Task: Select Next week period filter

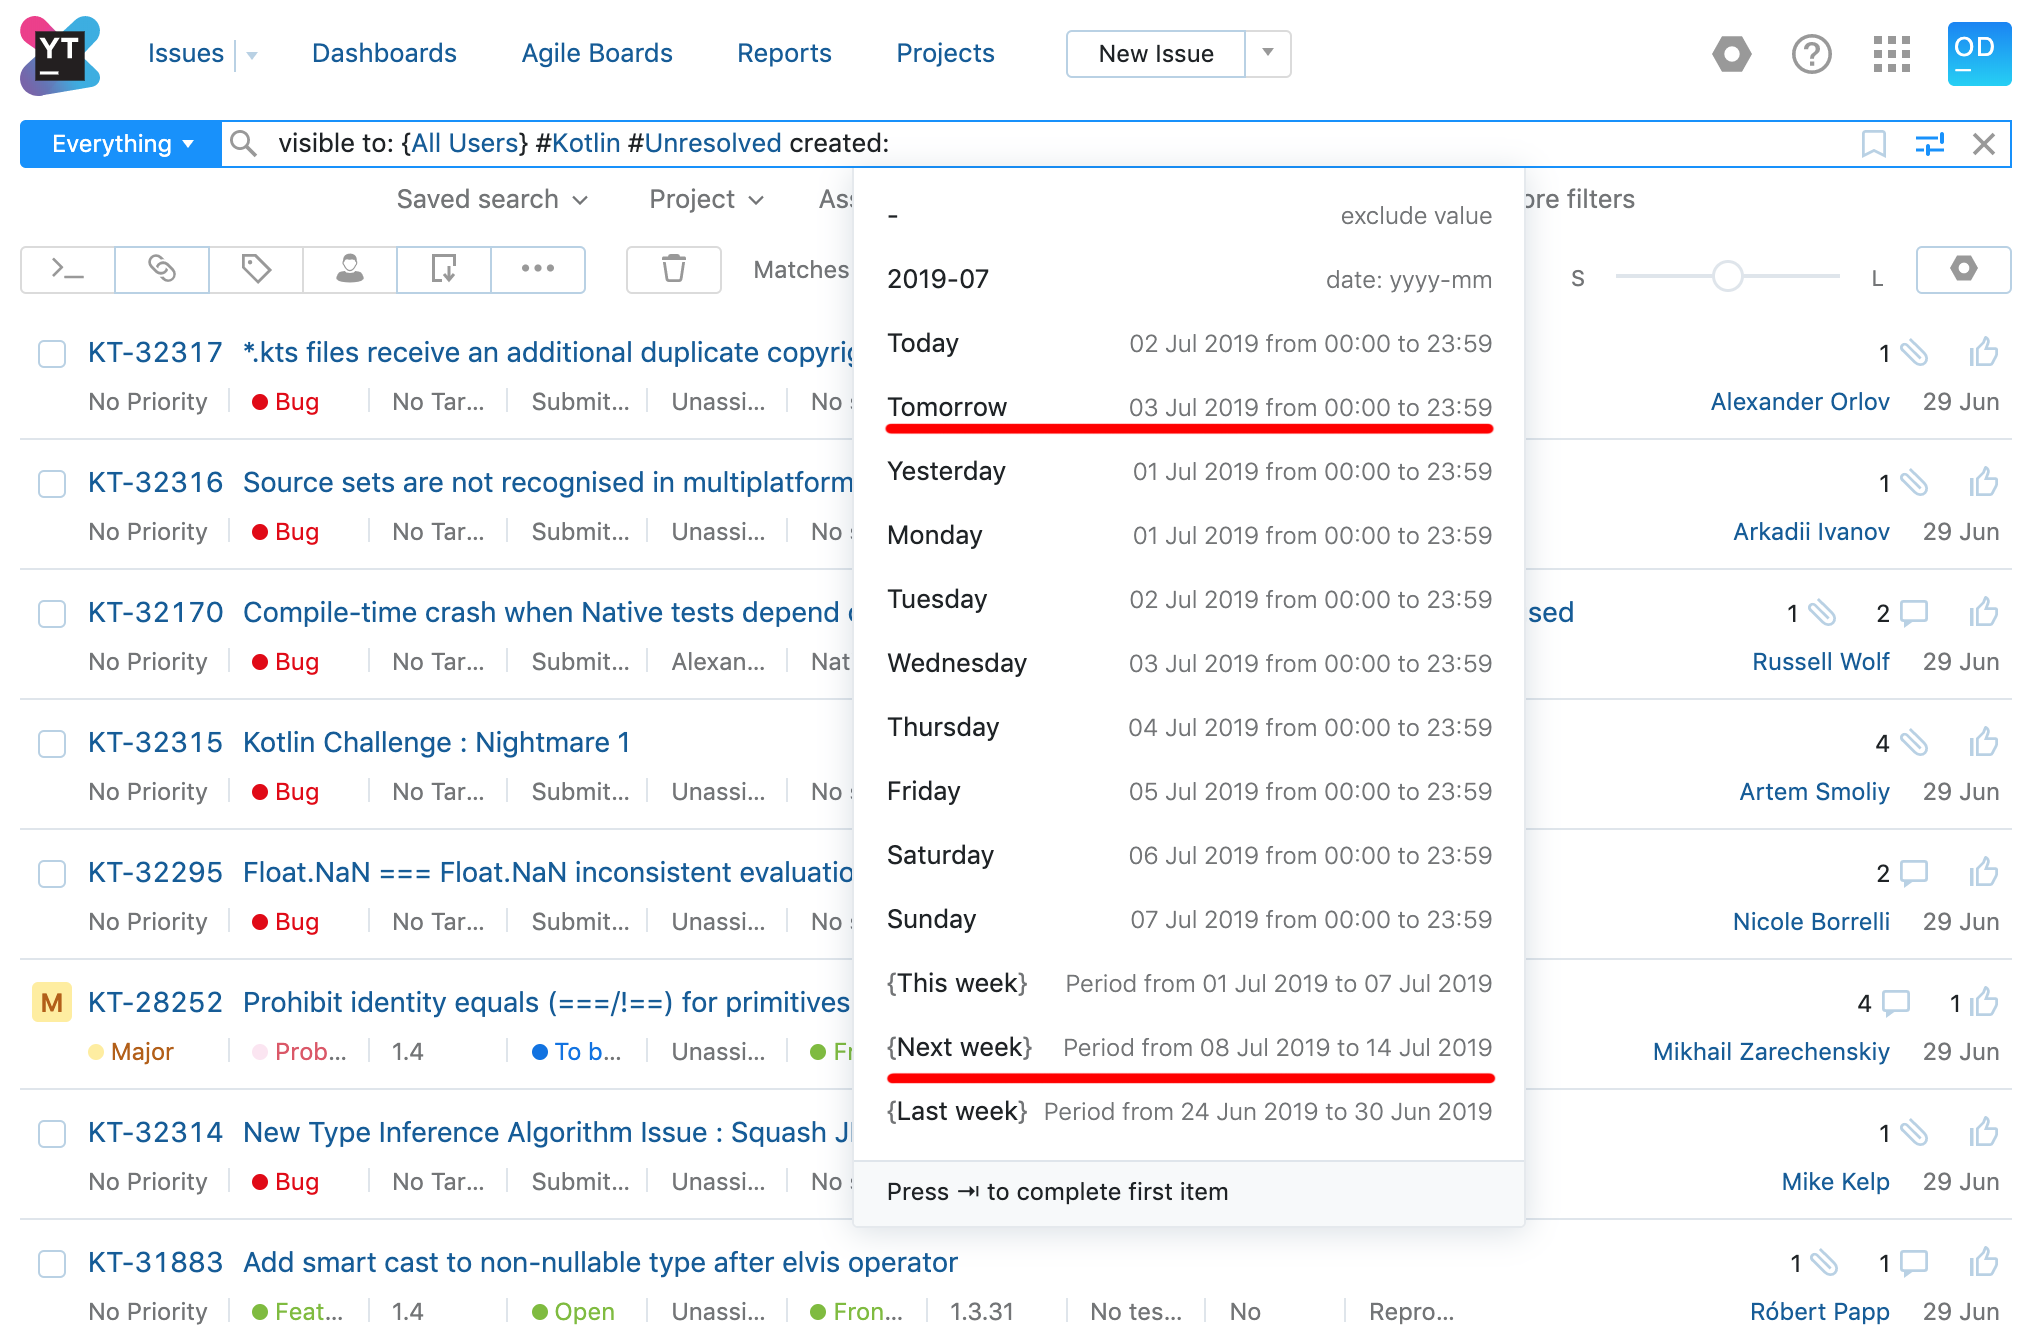Action: 957,1047
